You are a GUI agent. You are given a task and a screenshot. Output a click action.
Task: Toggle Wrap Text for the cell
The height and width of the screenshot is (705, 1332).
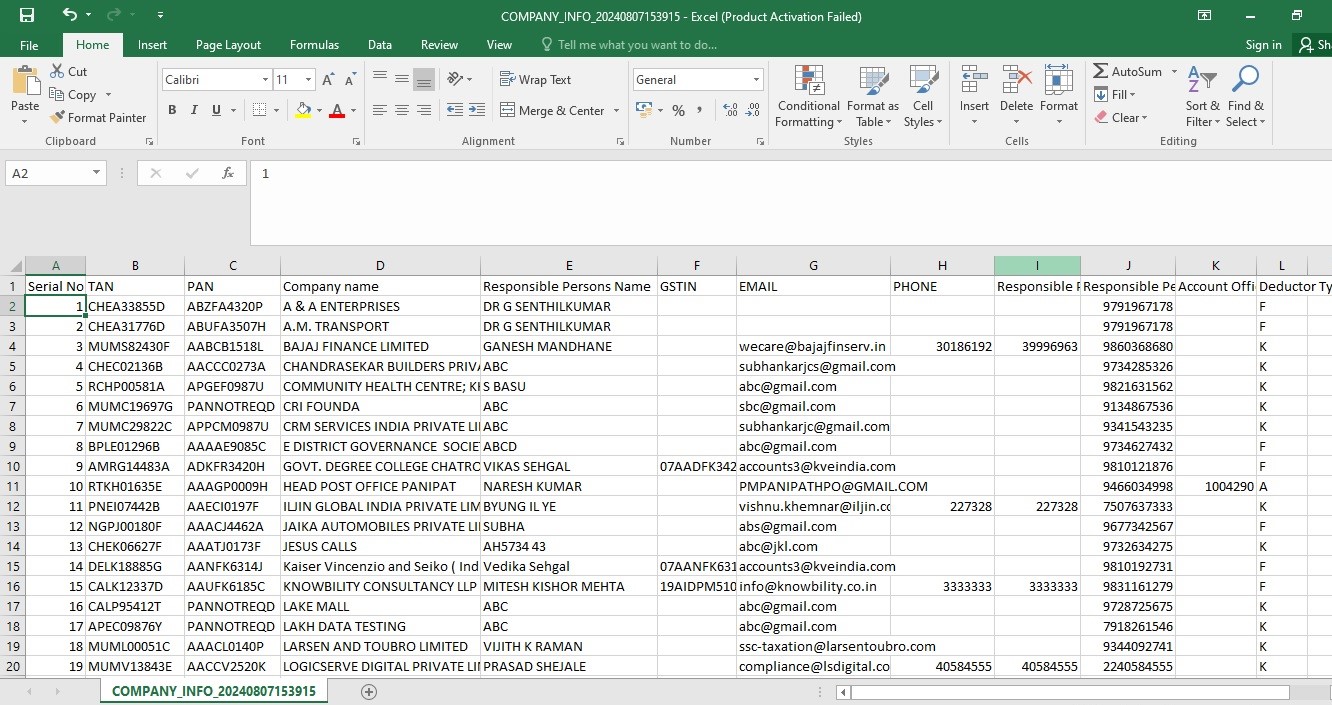(535, 79)
